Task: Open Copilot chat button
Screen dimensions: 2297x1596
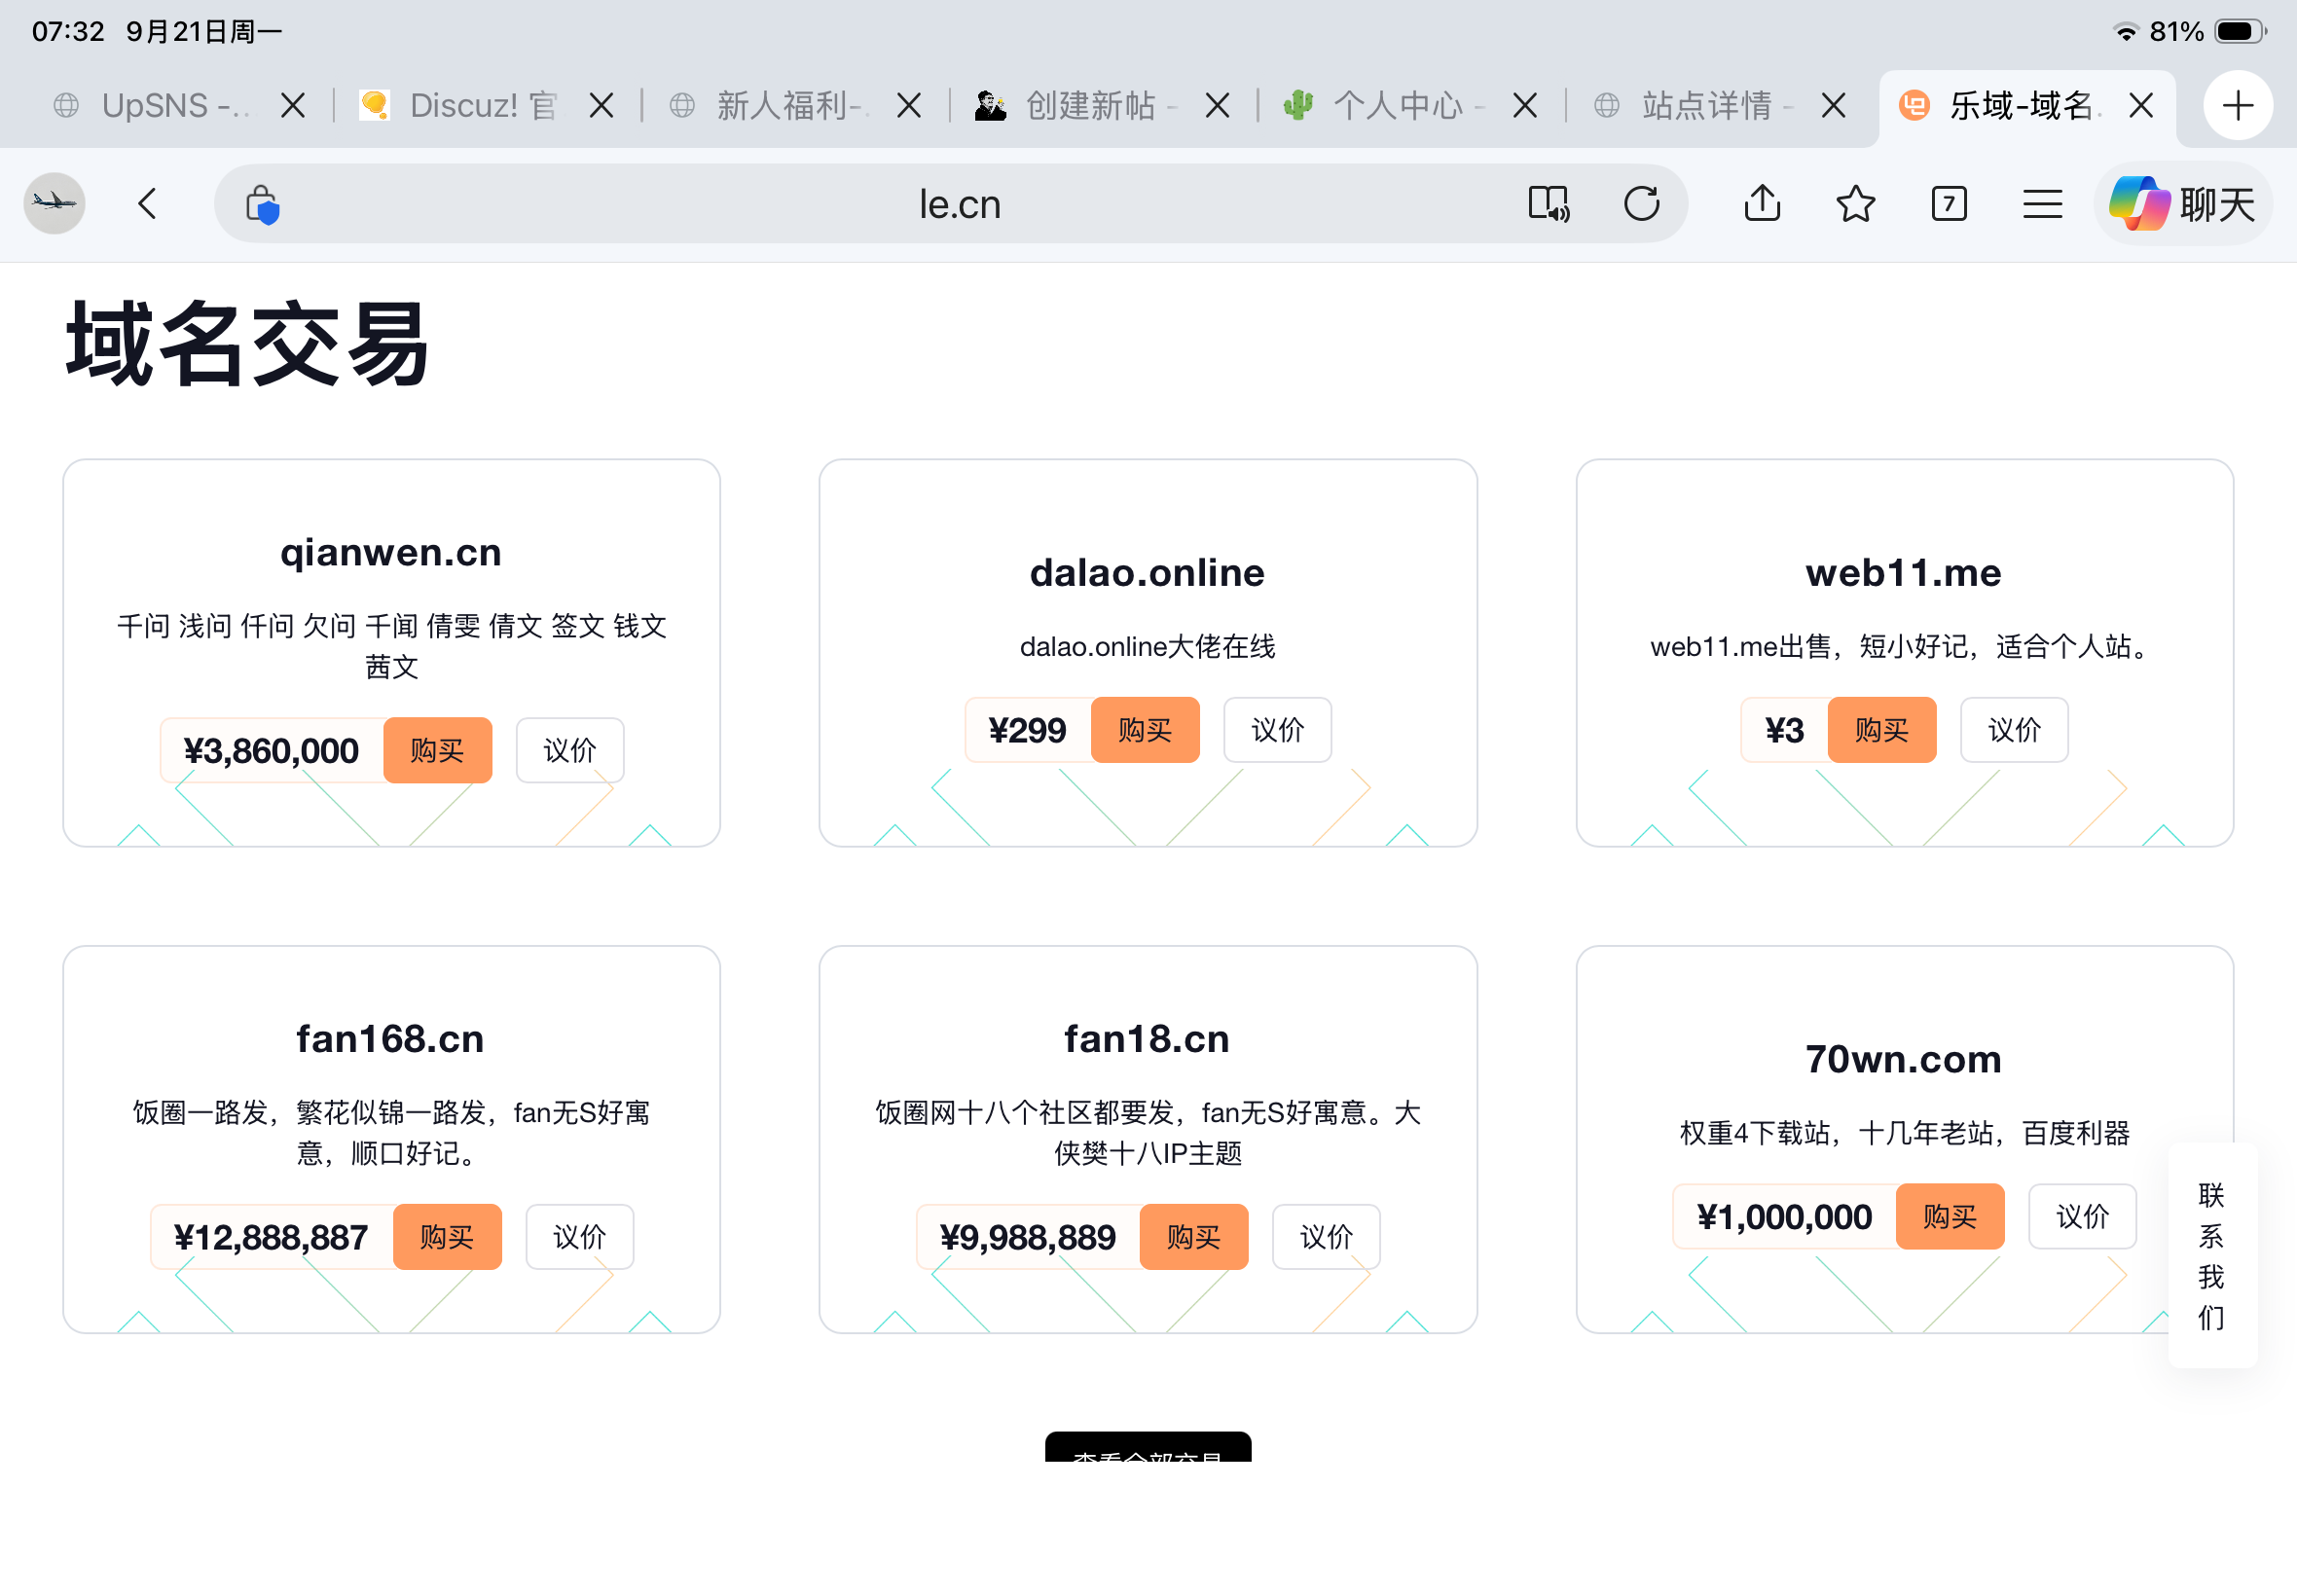Action: (x=2183, y=204)
